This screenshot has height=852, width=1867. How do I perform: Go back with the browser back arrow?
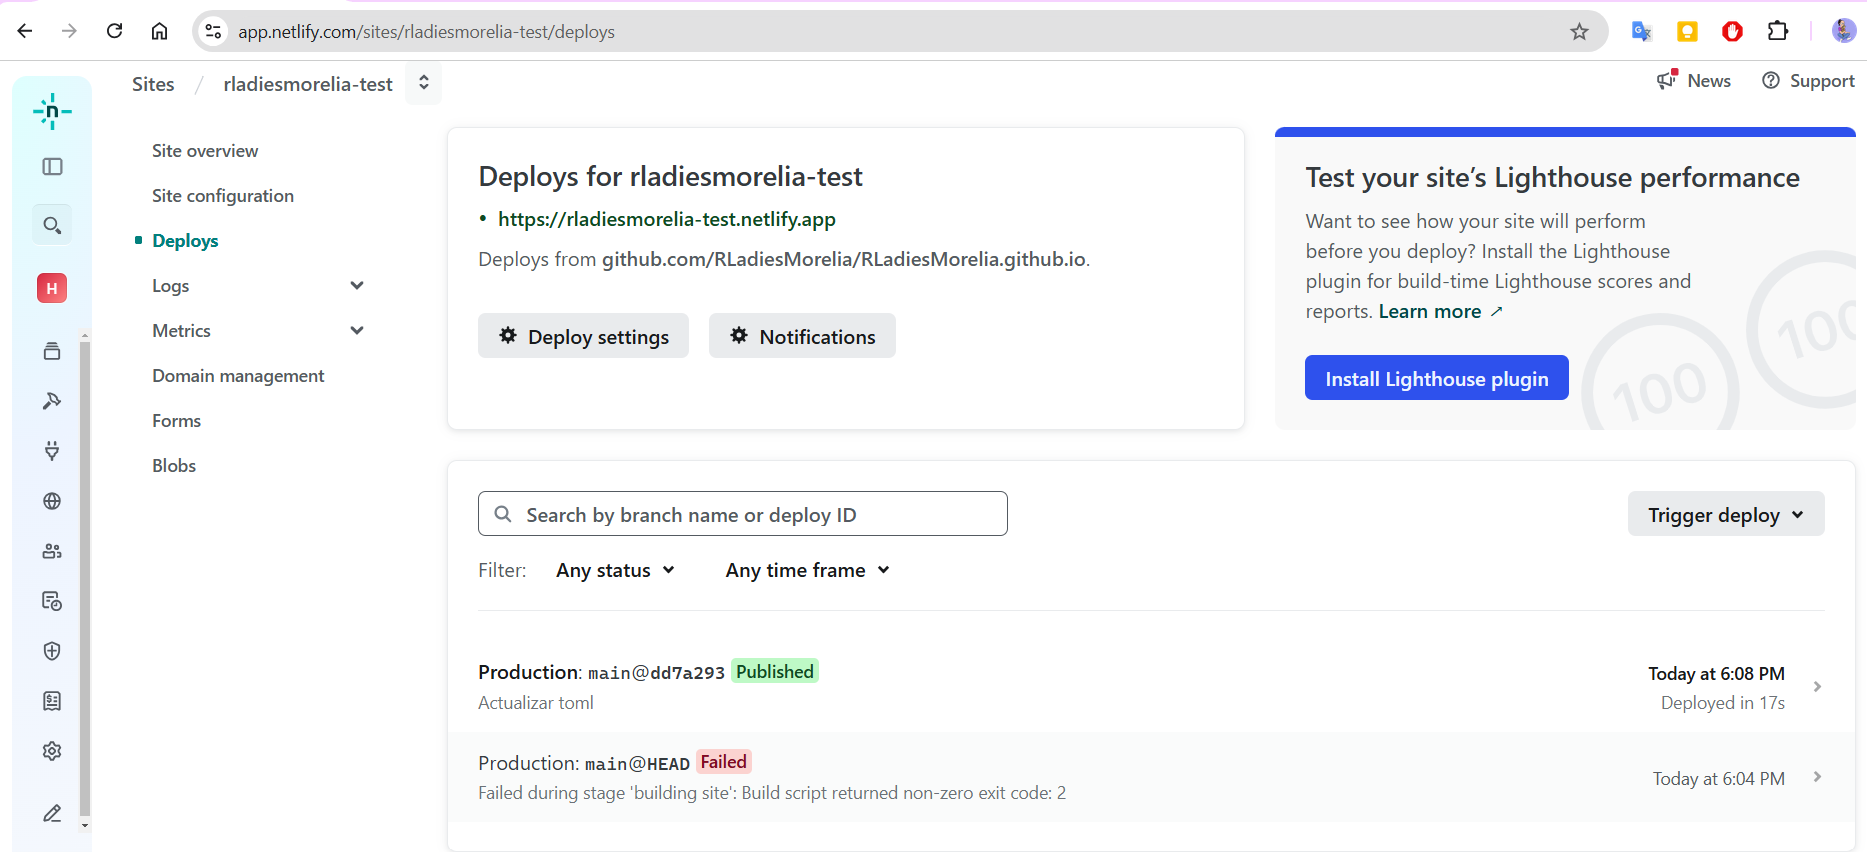(x=25, y=31)
